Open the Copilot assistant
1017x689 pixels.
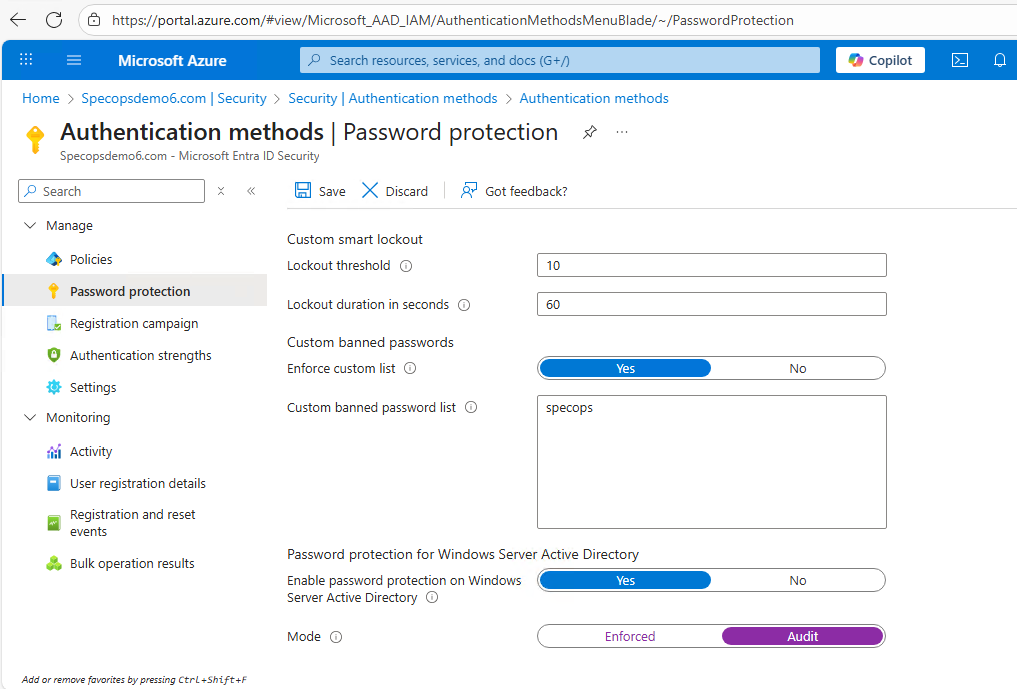tap(880, 60)
